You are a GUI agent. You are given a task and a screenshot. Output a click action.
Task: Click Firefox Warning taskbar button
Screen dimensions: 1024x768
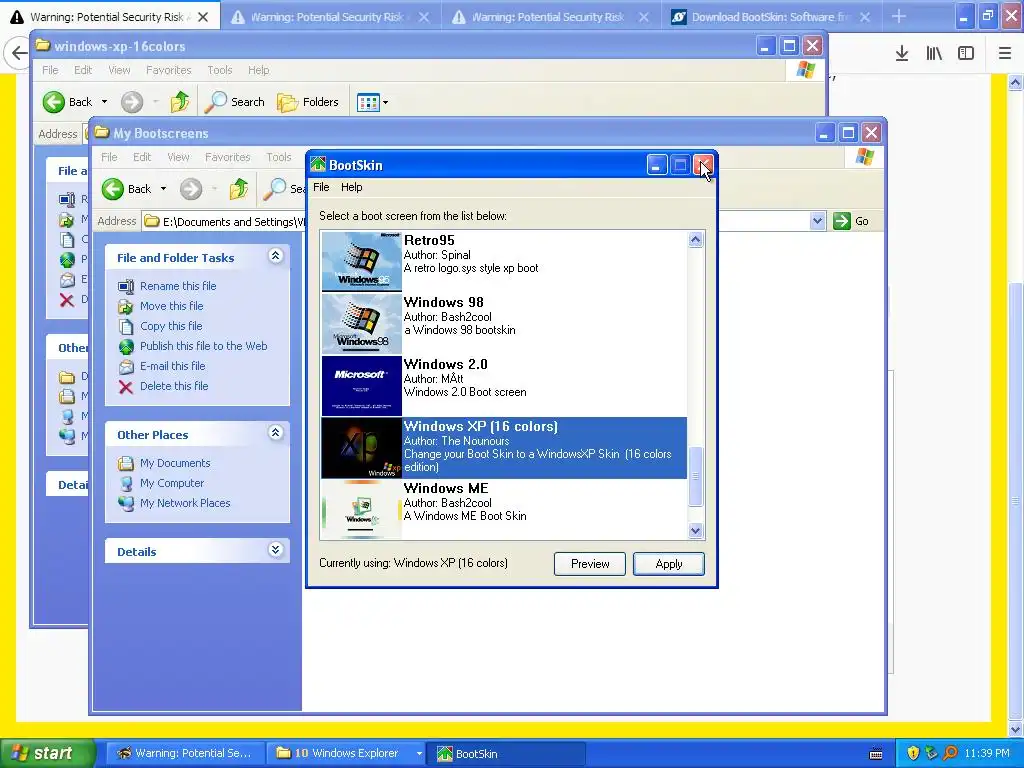186,754
